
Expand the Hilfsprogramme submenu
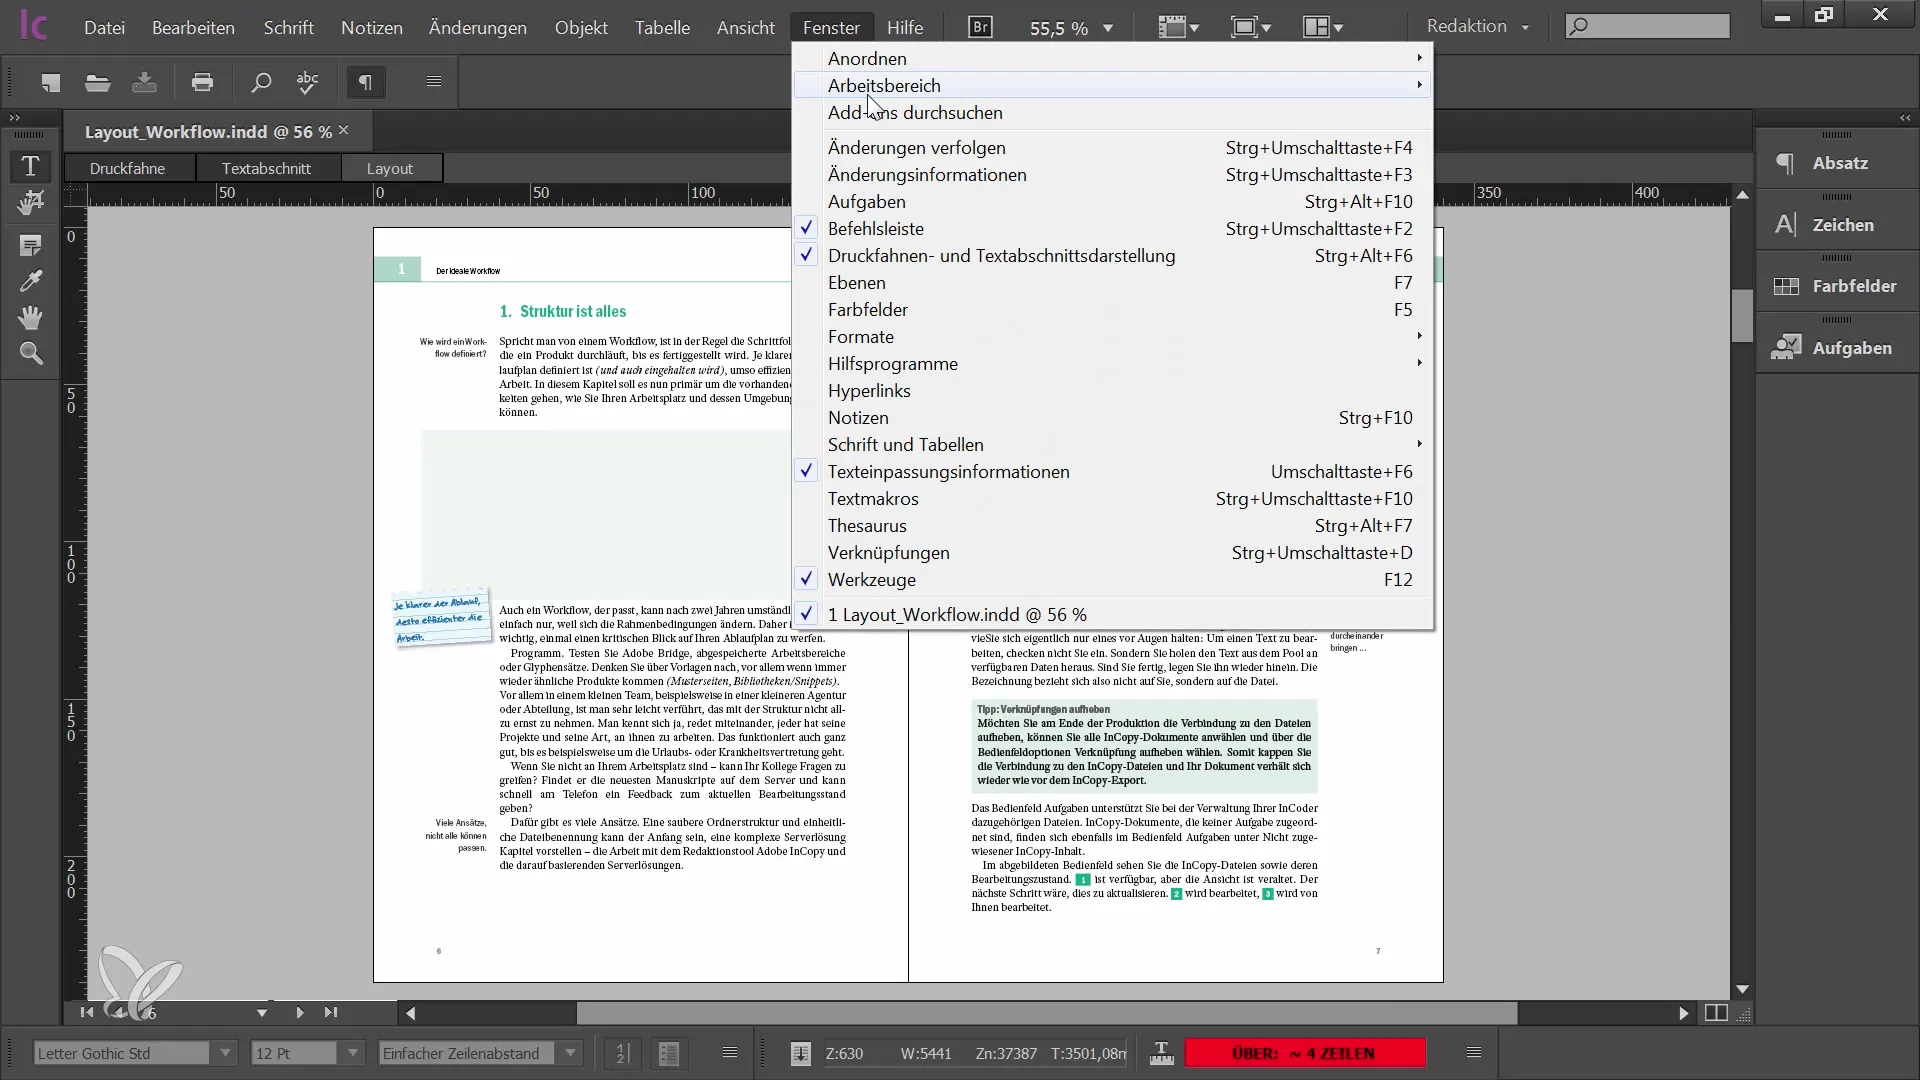[x=894, y=363]
